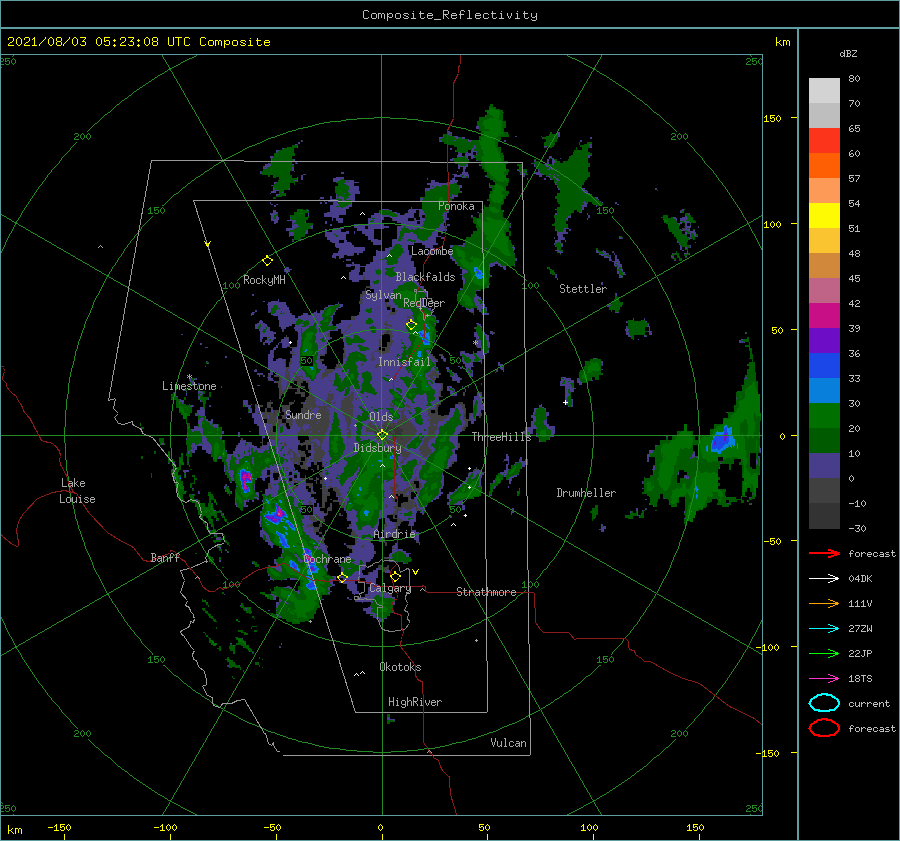This screenshot has width=900, height=841.
Task: Click the 80 dBZ value at legend top
Action: click(x=854, y=79)
